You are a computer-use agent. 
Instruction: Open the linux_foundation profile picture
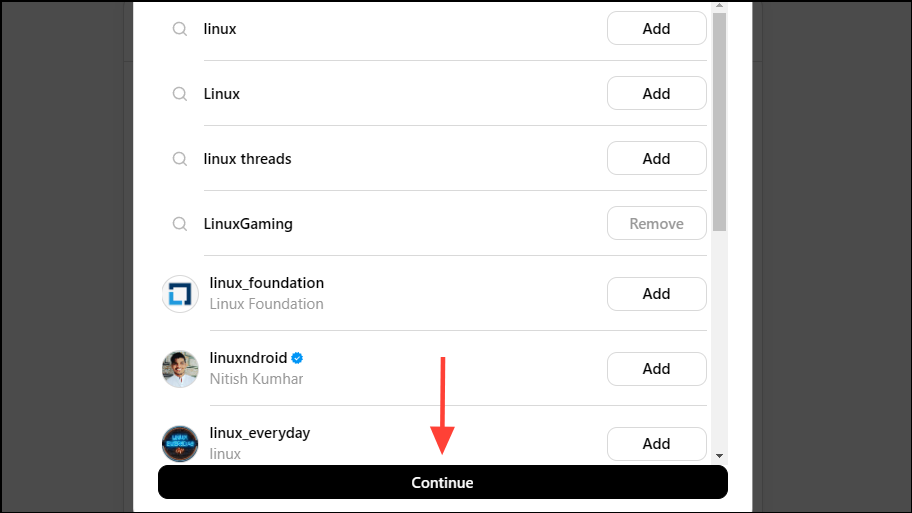pos(180,294)
